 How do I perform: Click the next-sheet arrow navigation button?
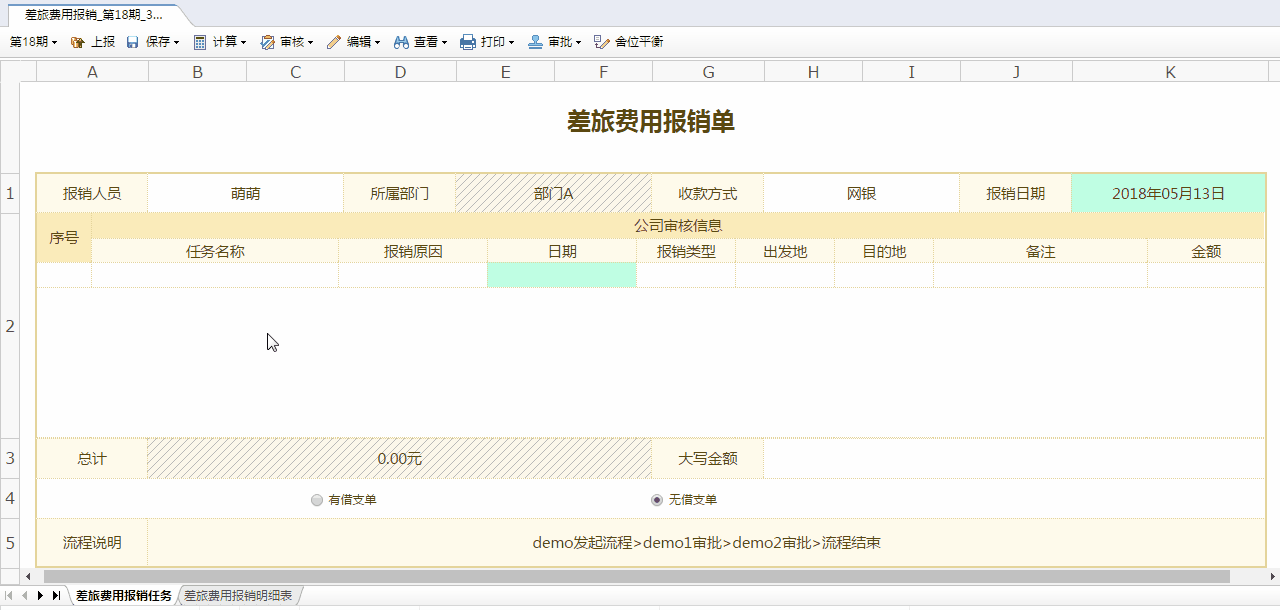38,594
